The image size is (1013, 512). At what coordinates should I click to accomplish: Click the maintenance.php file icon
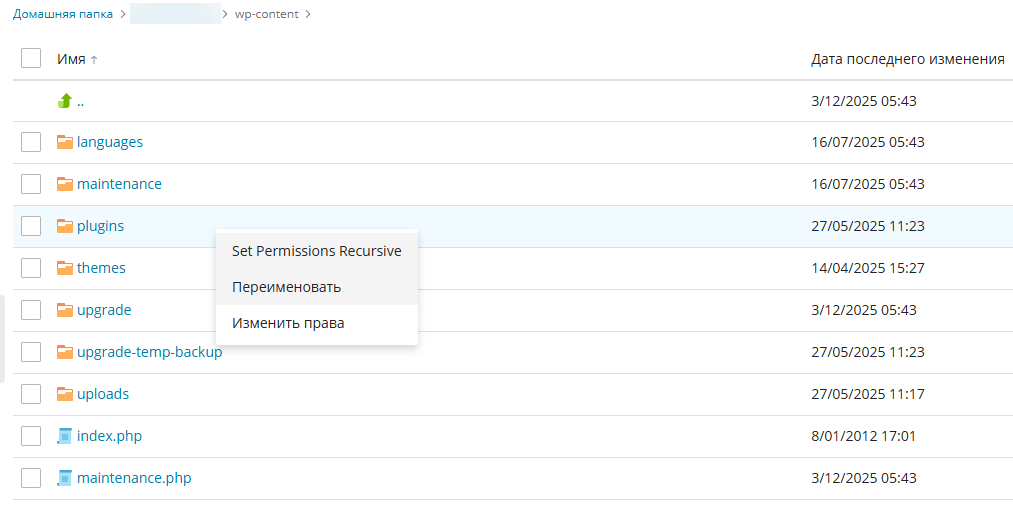tap(65, 478)
